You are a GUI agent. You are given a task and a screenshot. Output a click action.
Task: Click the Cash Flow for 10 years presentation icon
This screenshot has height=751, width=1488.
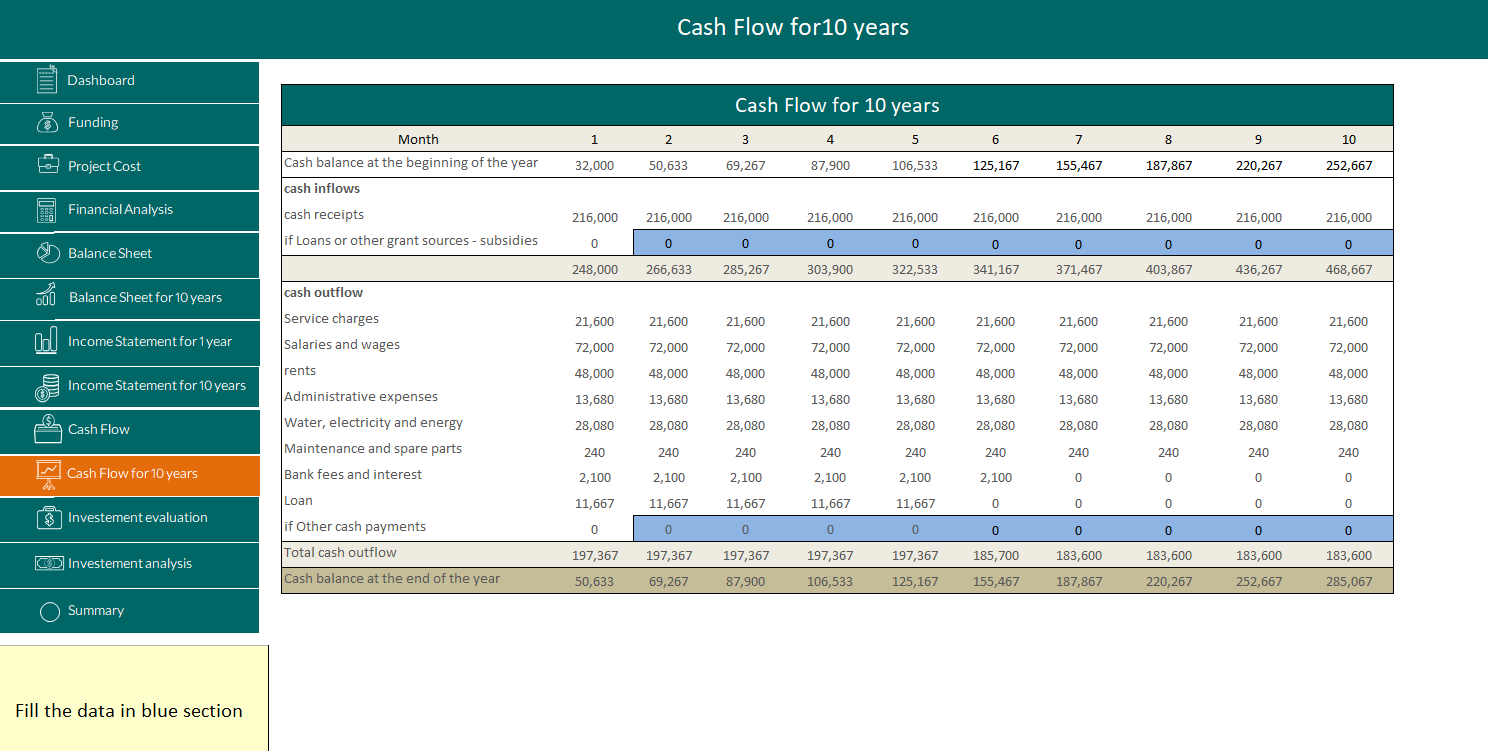[47, 474]
